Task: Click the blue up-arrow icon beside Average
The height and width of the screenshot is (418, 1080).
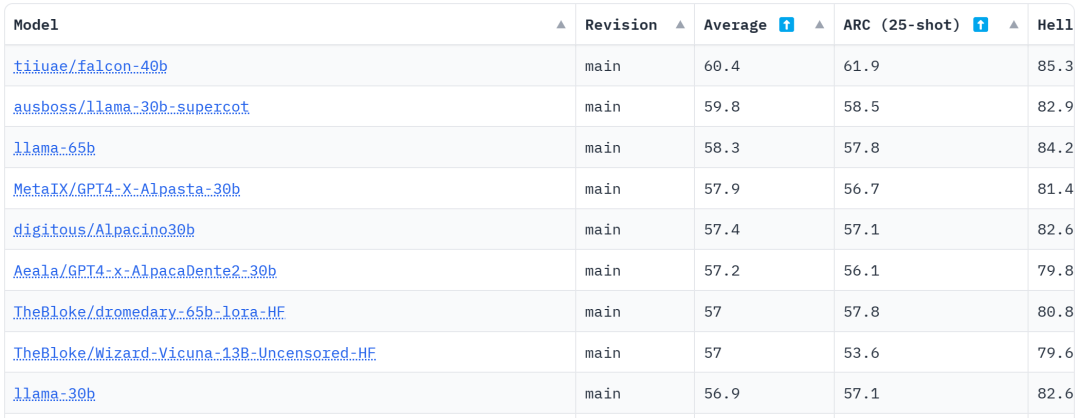Action: click(x=787, y=25)
